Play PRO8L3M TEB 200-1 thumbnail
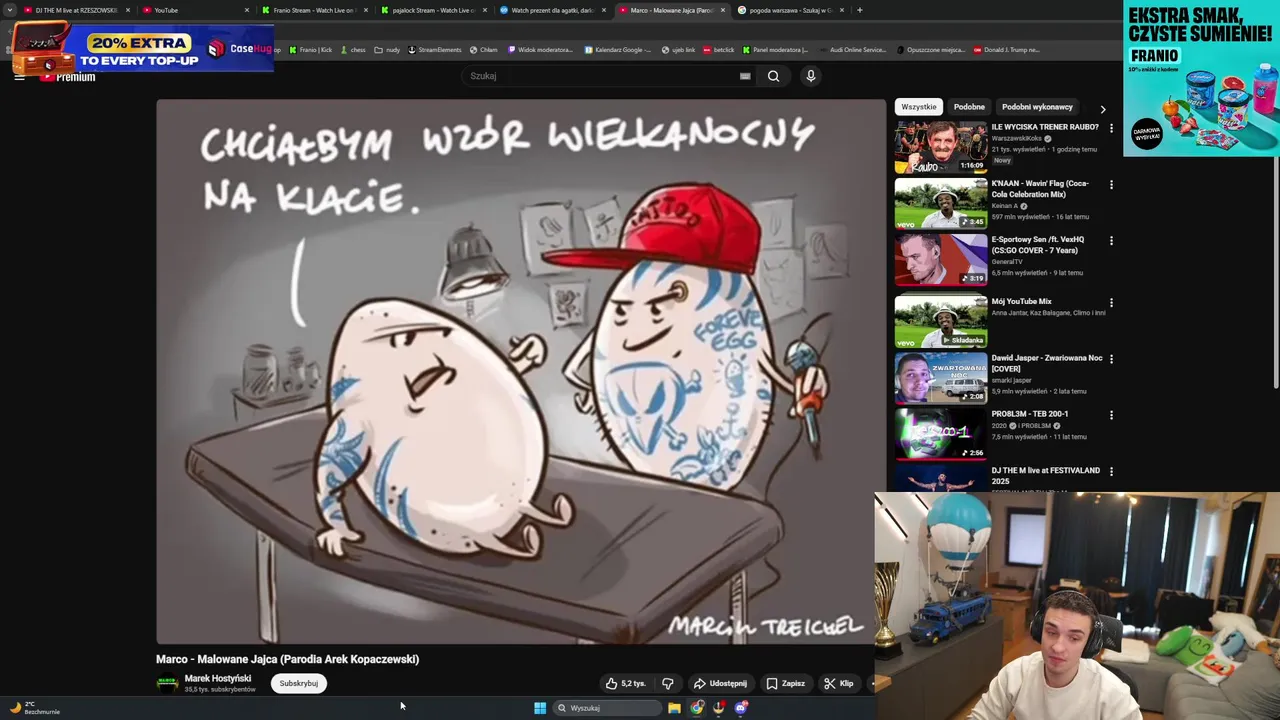 941,433
